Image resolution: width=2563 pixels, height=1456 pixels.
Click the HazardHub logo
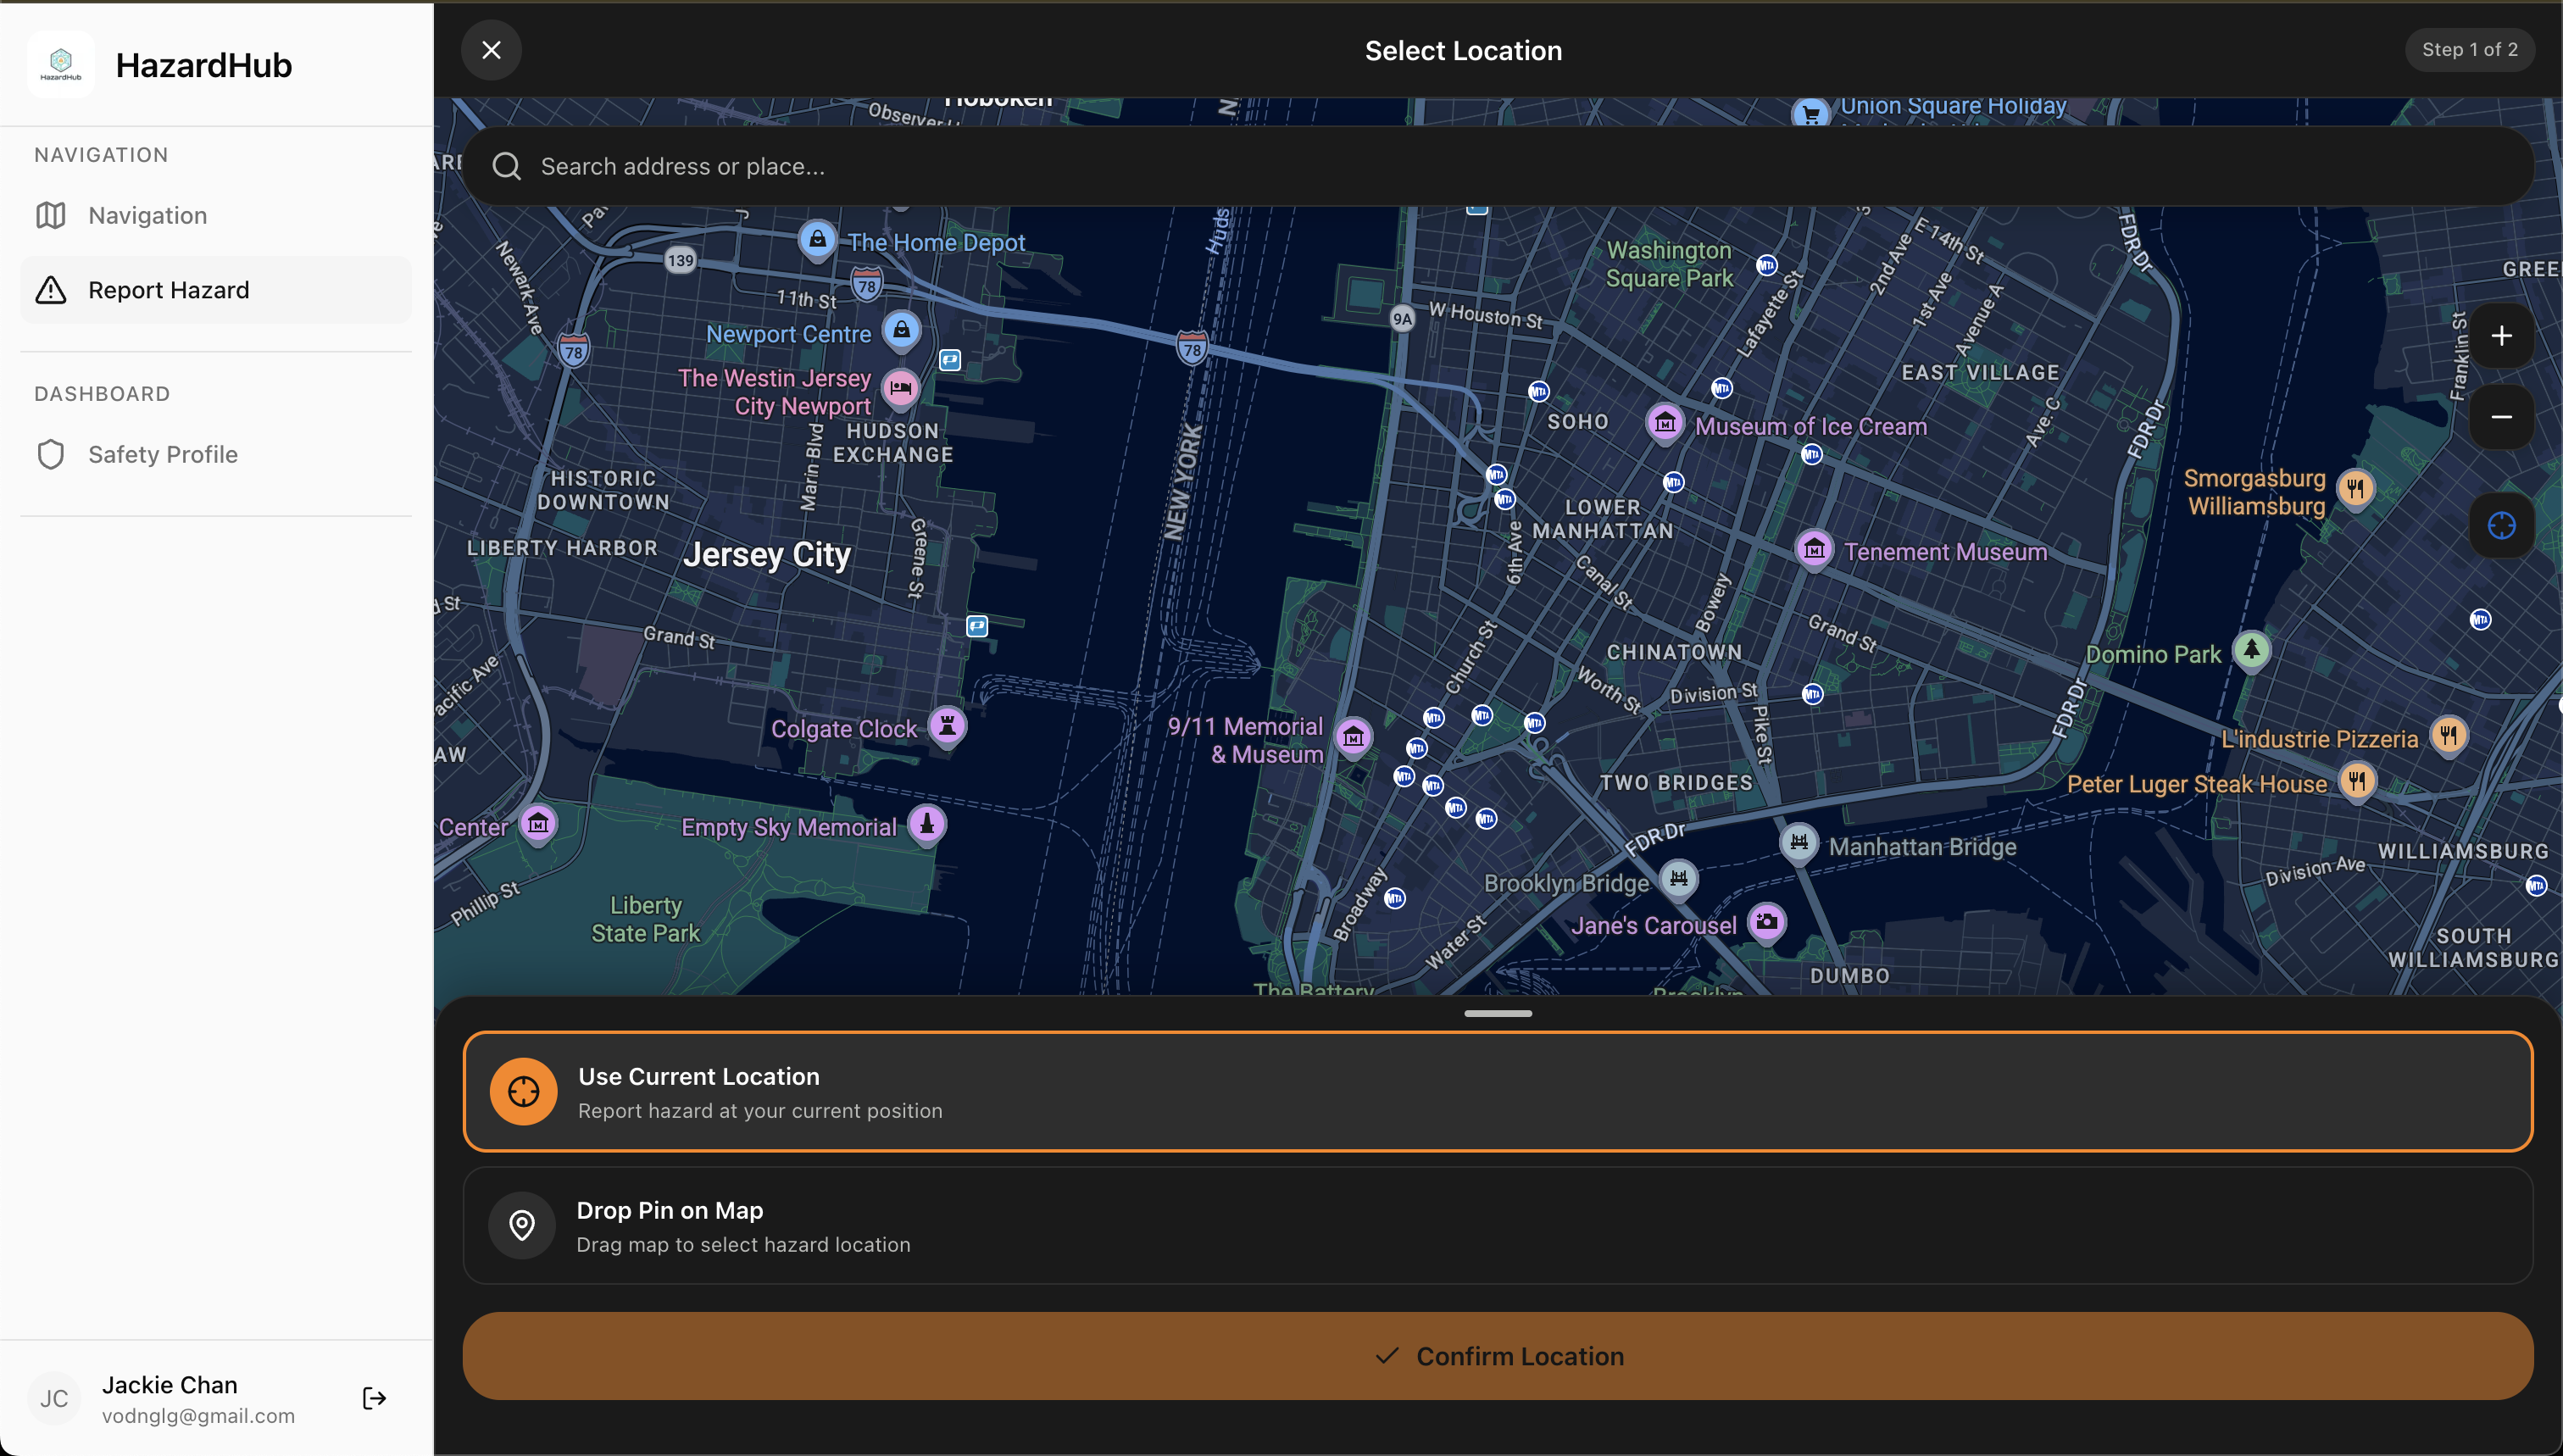click(61, 65)
